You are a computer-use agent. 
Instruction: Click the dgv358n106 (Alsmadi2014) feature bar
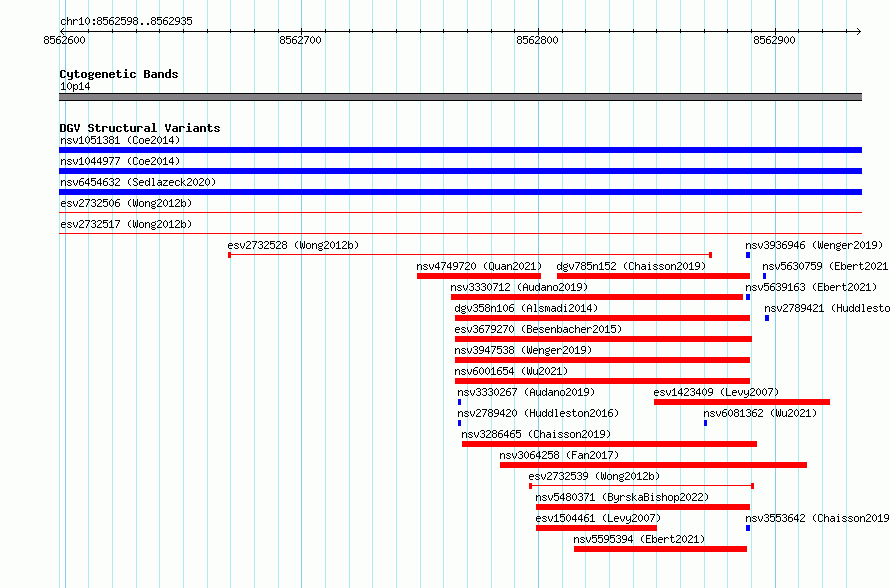[602, 318]
